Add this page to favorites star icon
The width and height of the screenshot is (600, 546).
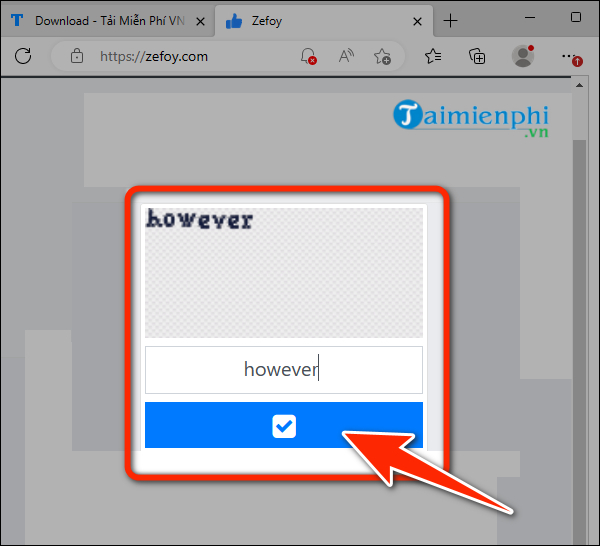coord(382,57)
